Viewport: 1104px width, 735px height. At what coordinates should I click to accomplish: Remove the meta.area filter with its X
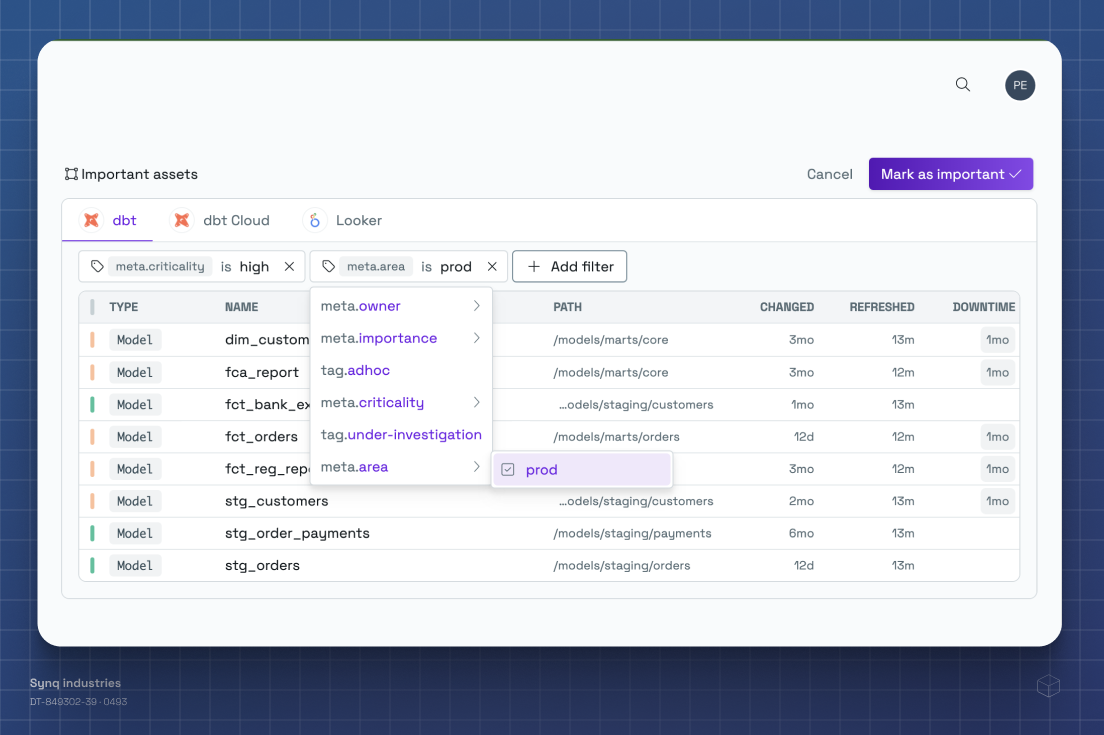pos(491,266)
